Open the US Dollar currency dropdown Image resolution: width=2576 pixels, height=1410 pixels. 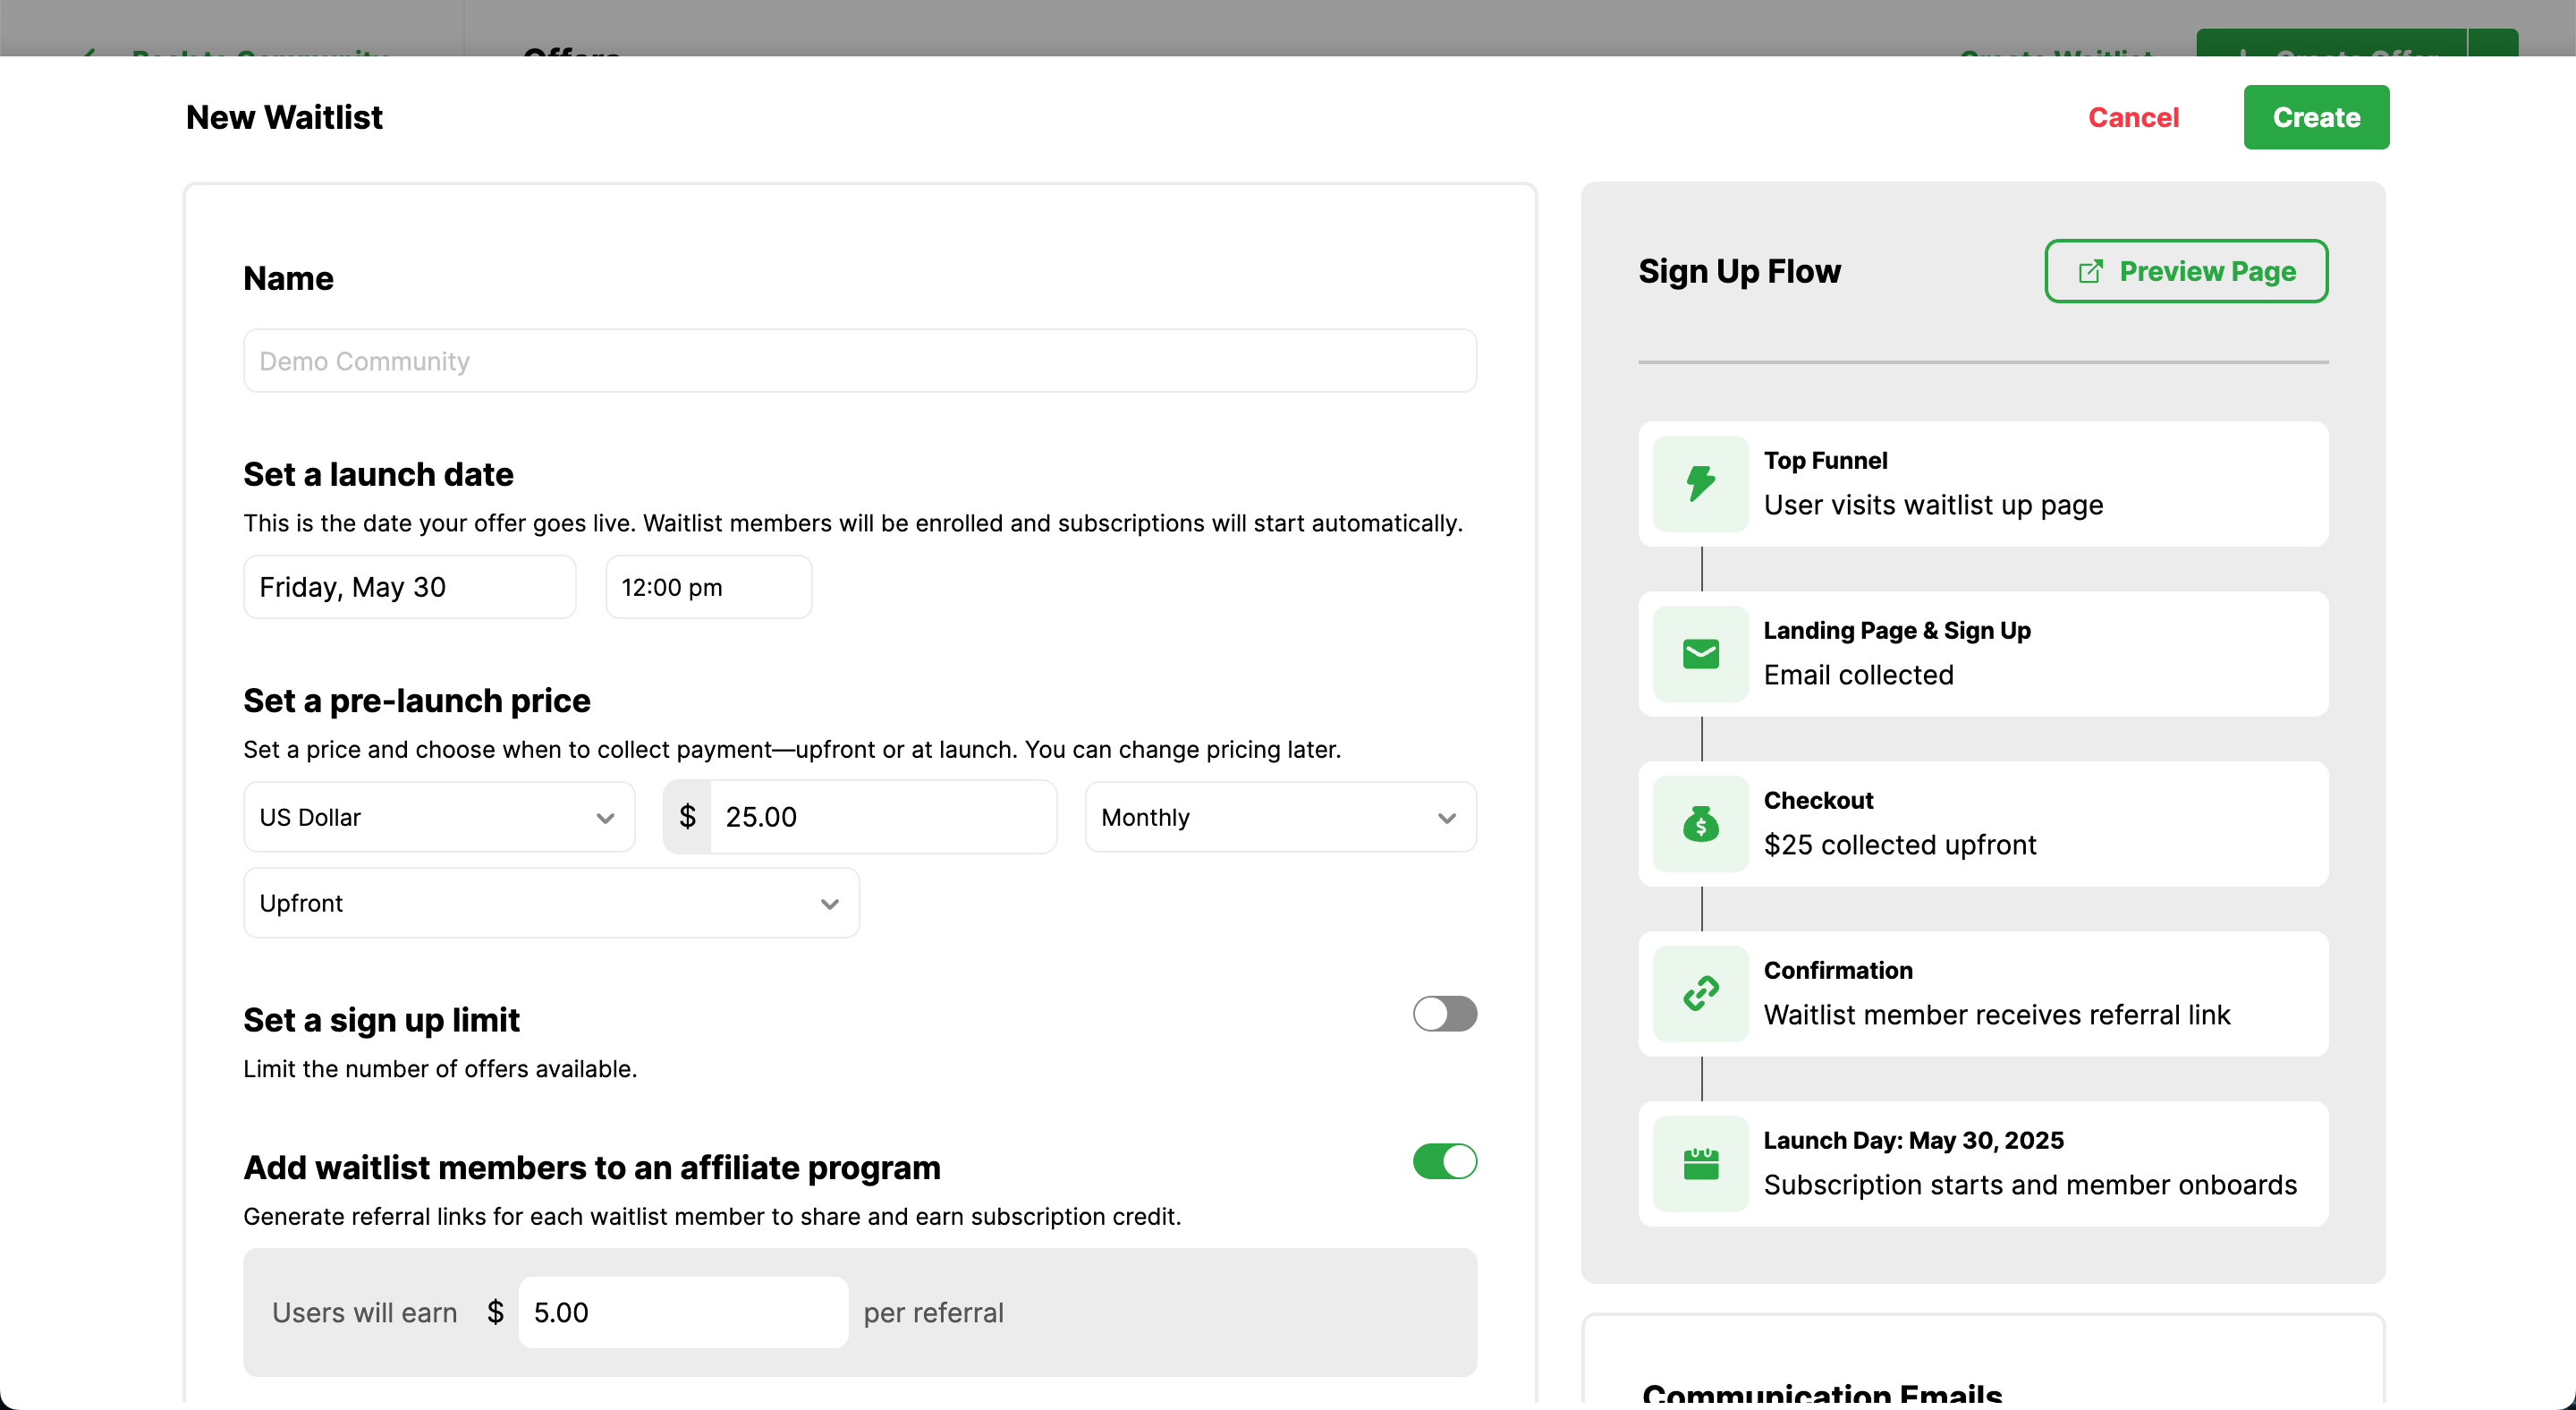(x=438, y=817)
